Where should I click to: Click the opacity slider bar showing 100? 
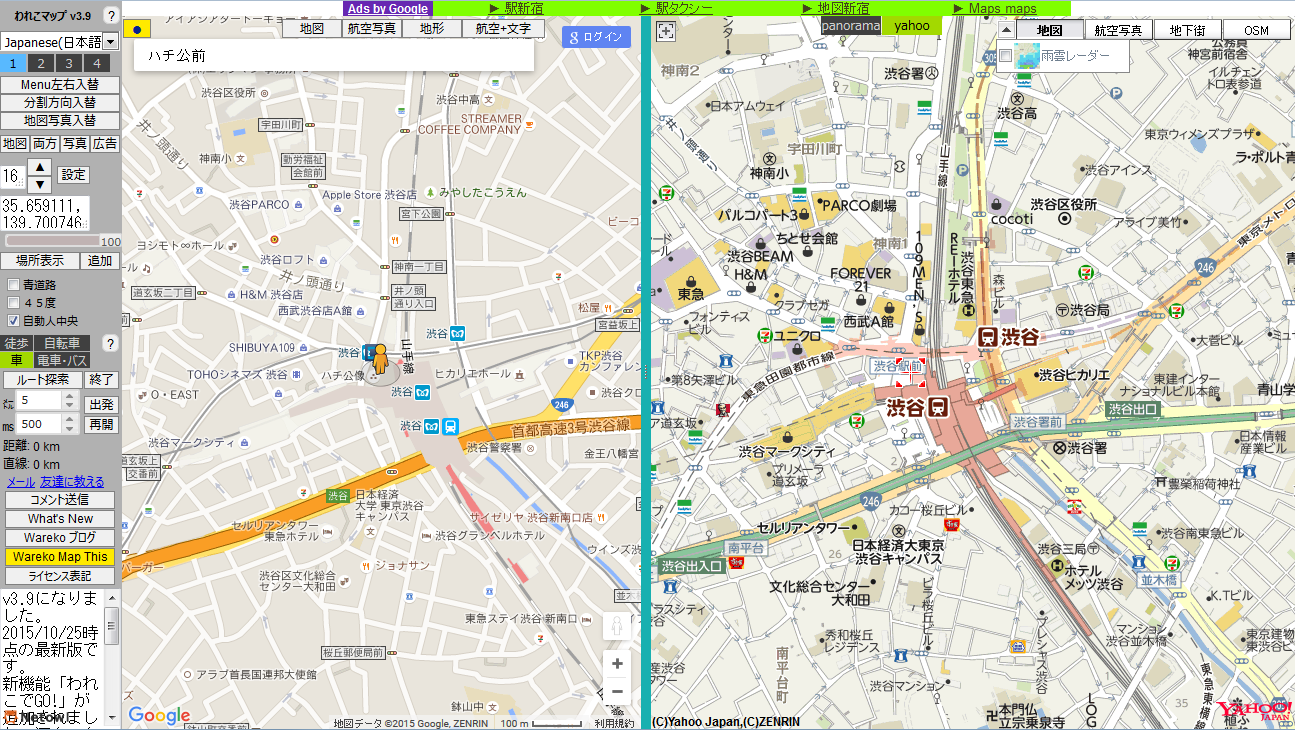(53, 241)
